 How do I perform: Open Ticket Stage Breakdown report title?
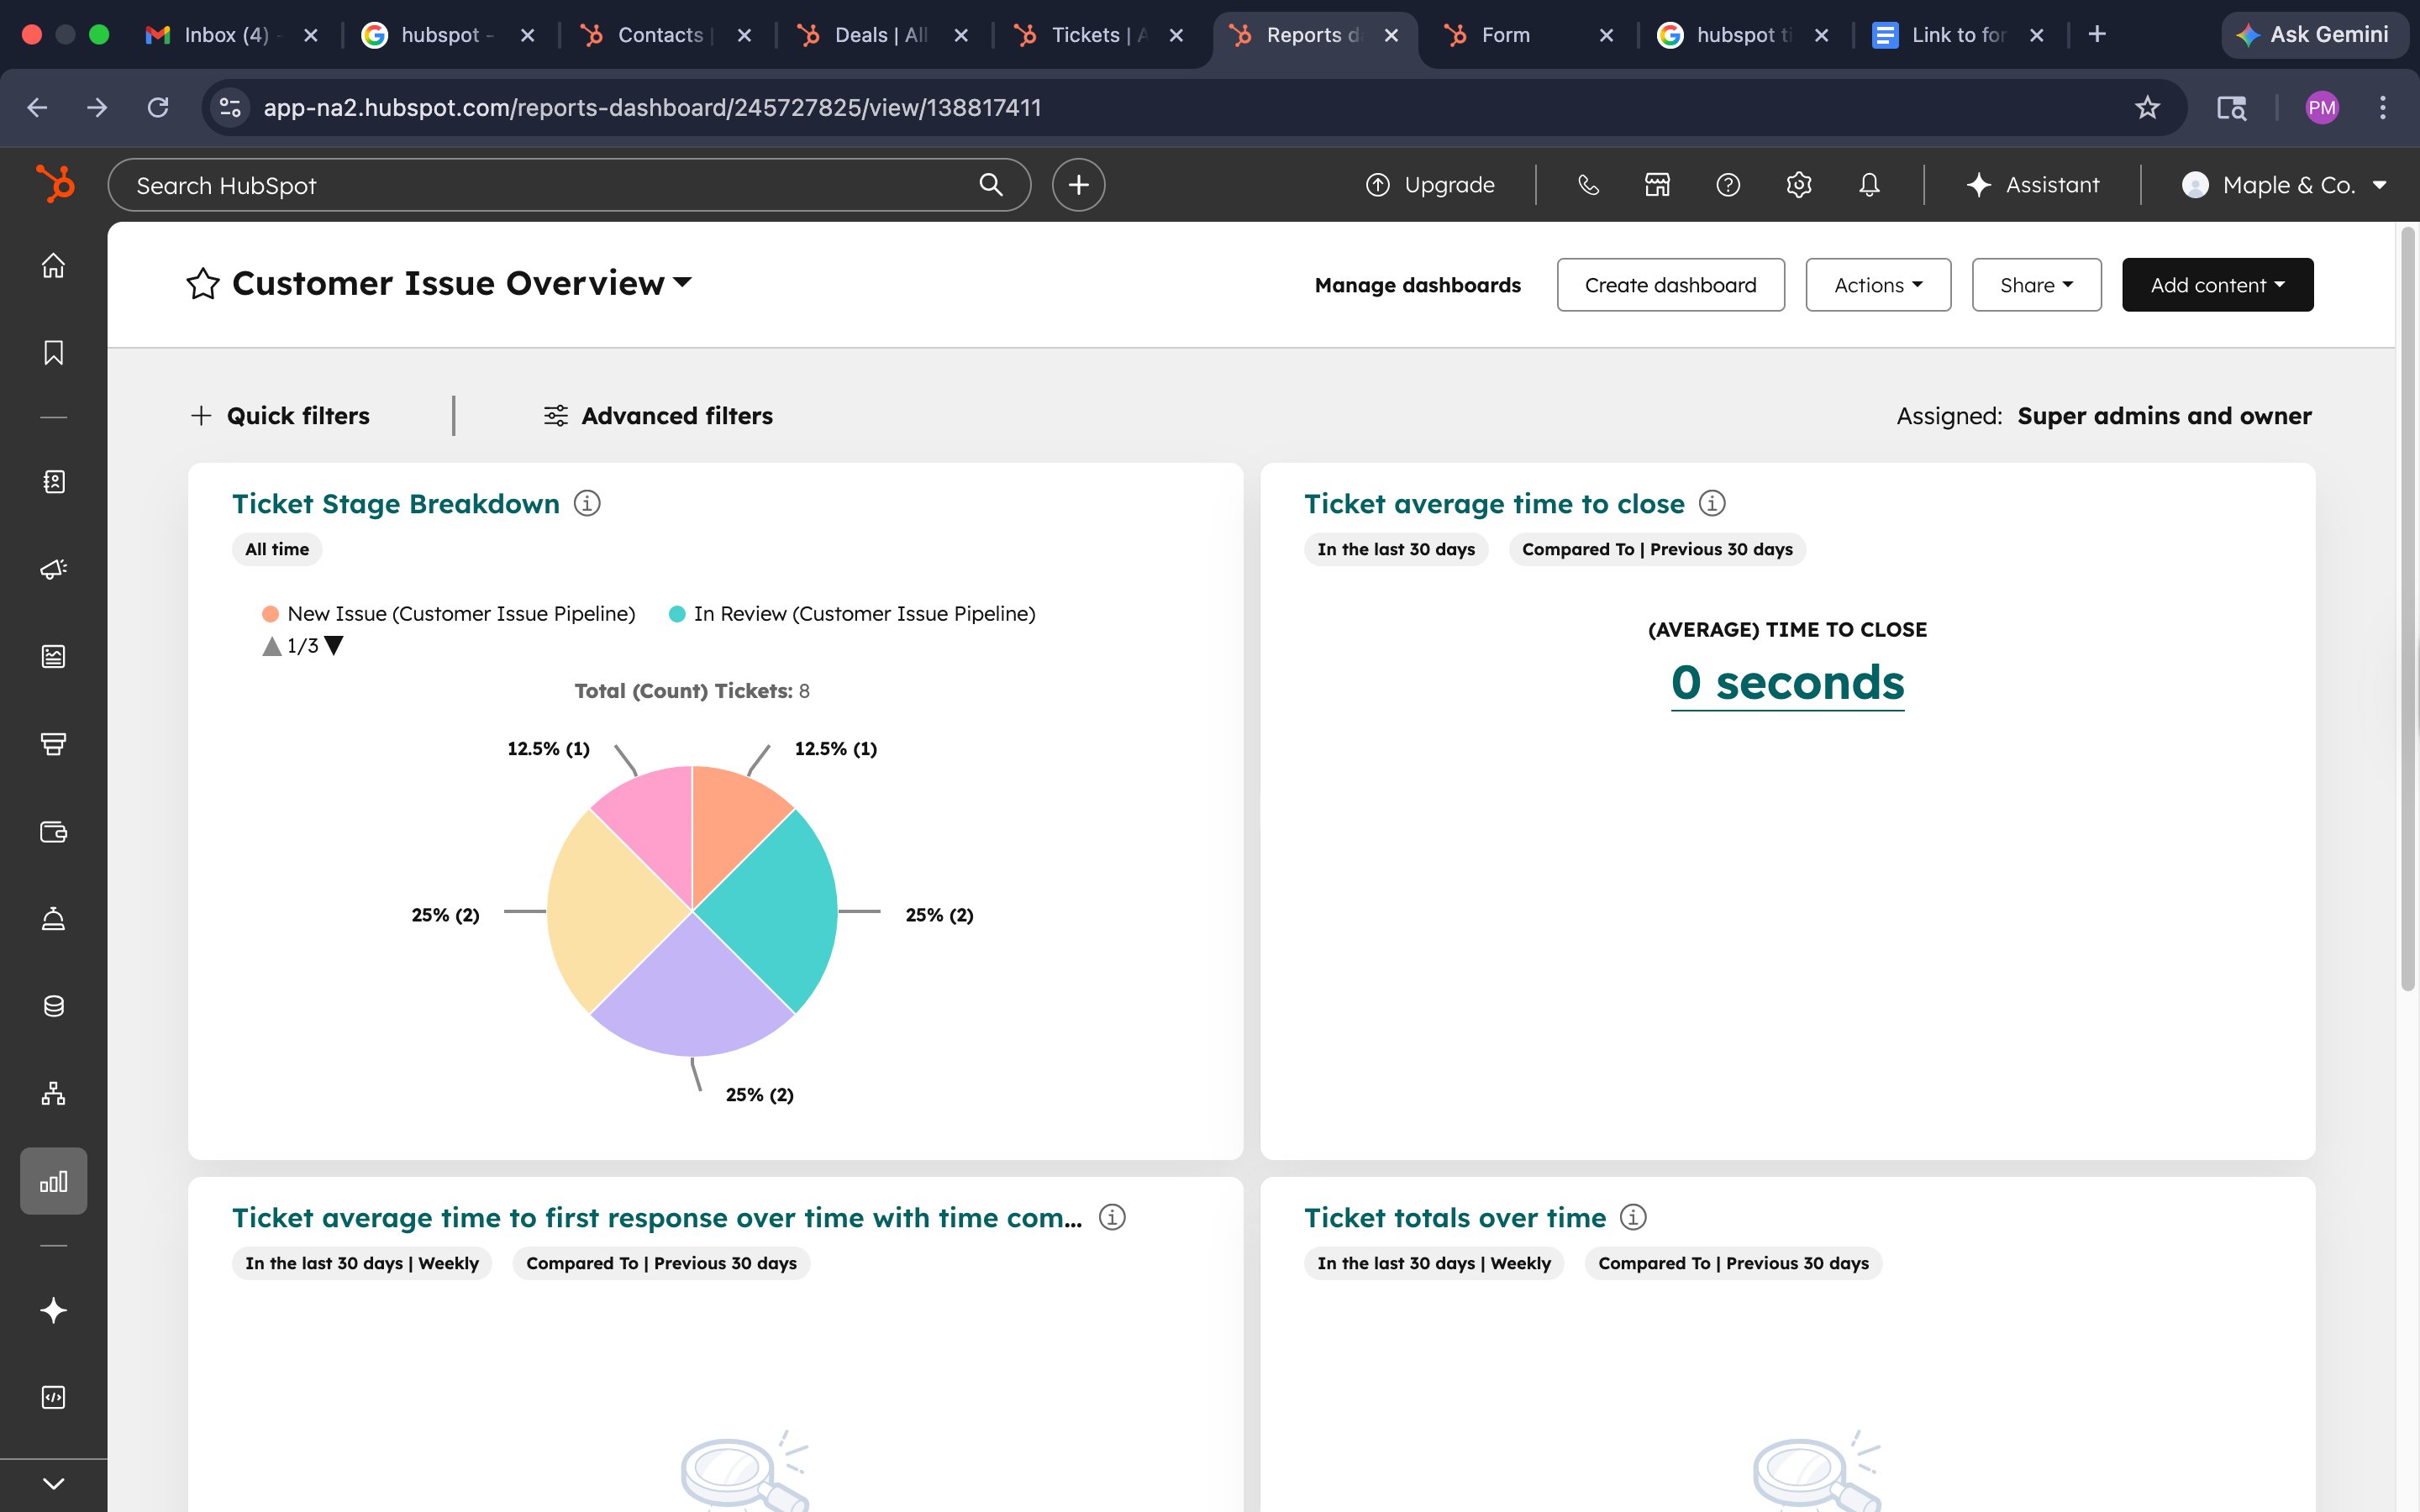point(396,503)
